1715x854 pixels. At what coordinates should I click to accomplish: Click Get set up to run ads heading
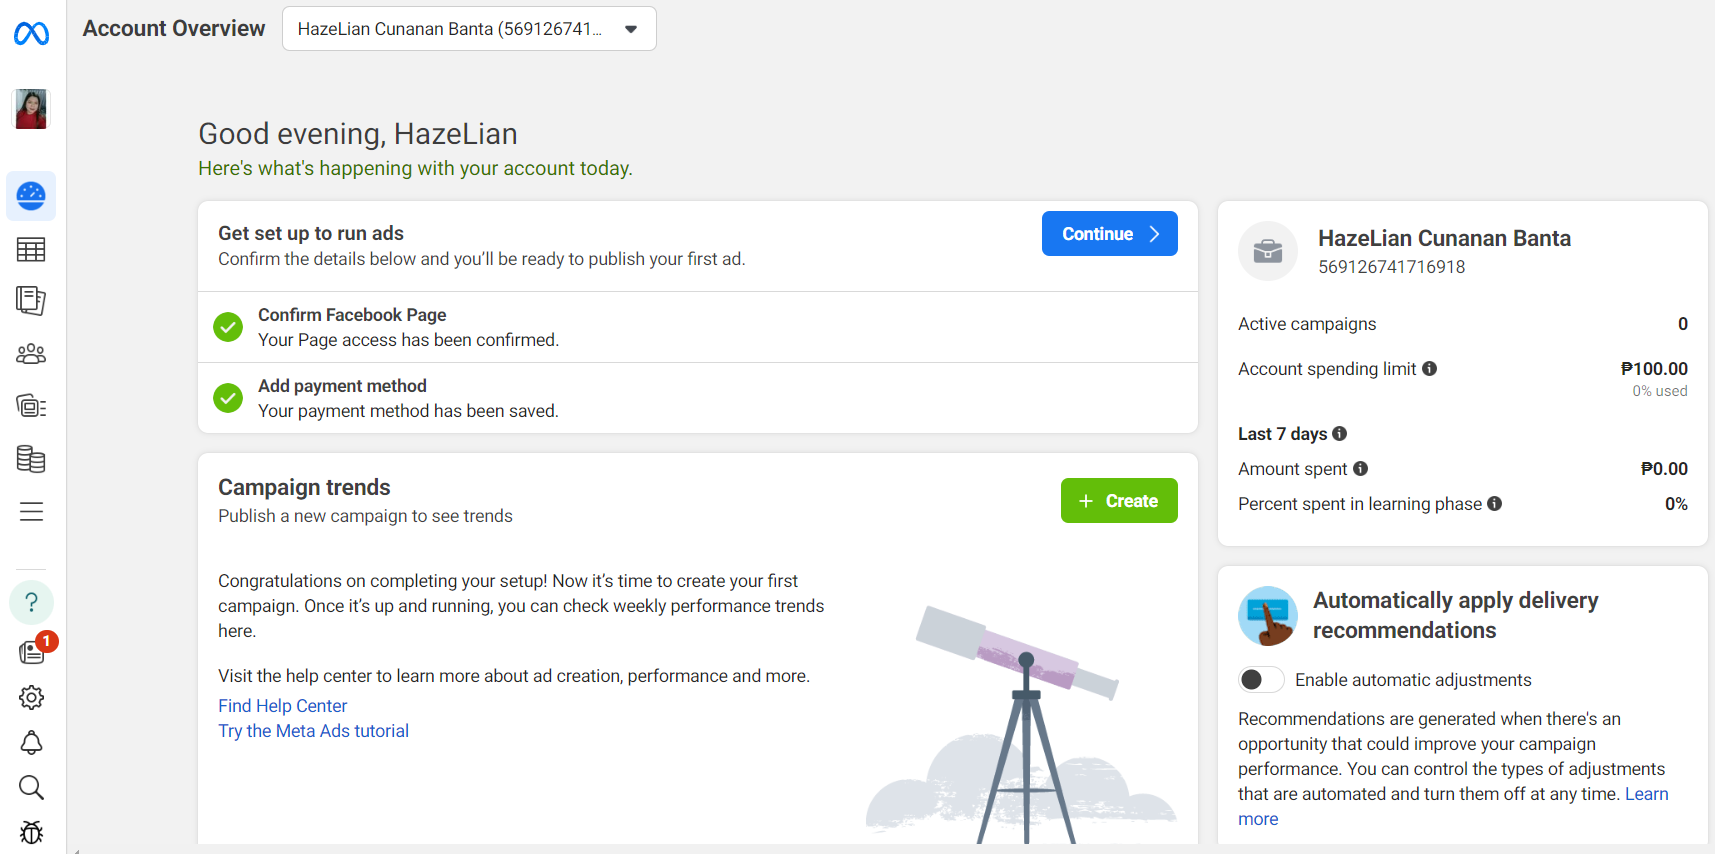tap(311, 233)
